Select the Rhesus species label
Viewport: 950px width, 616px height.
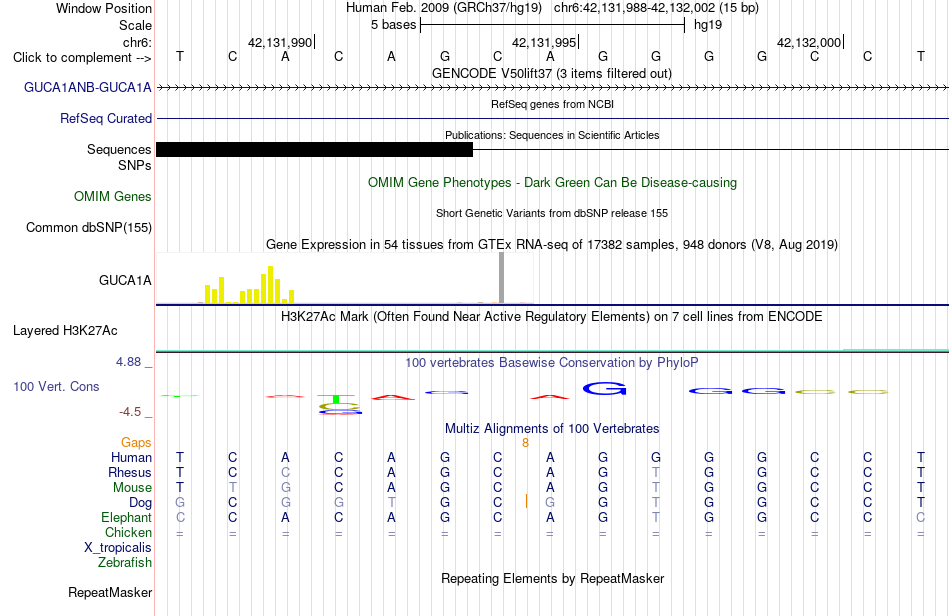pos(130,472)
